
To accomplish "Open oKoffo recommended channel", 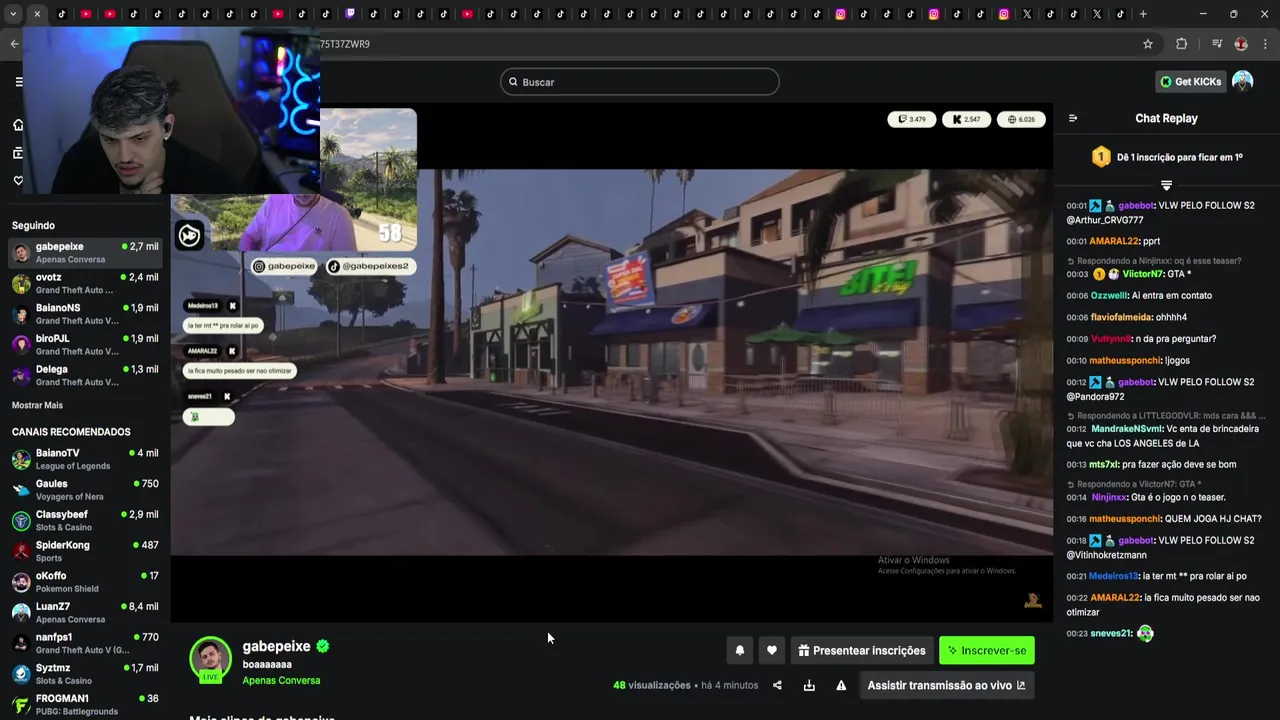I will point(85,582).
